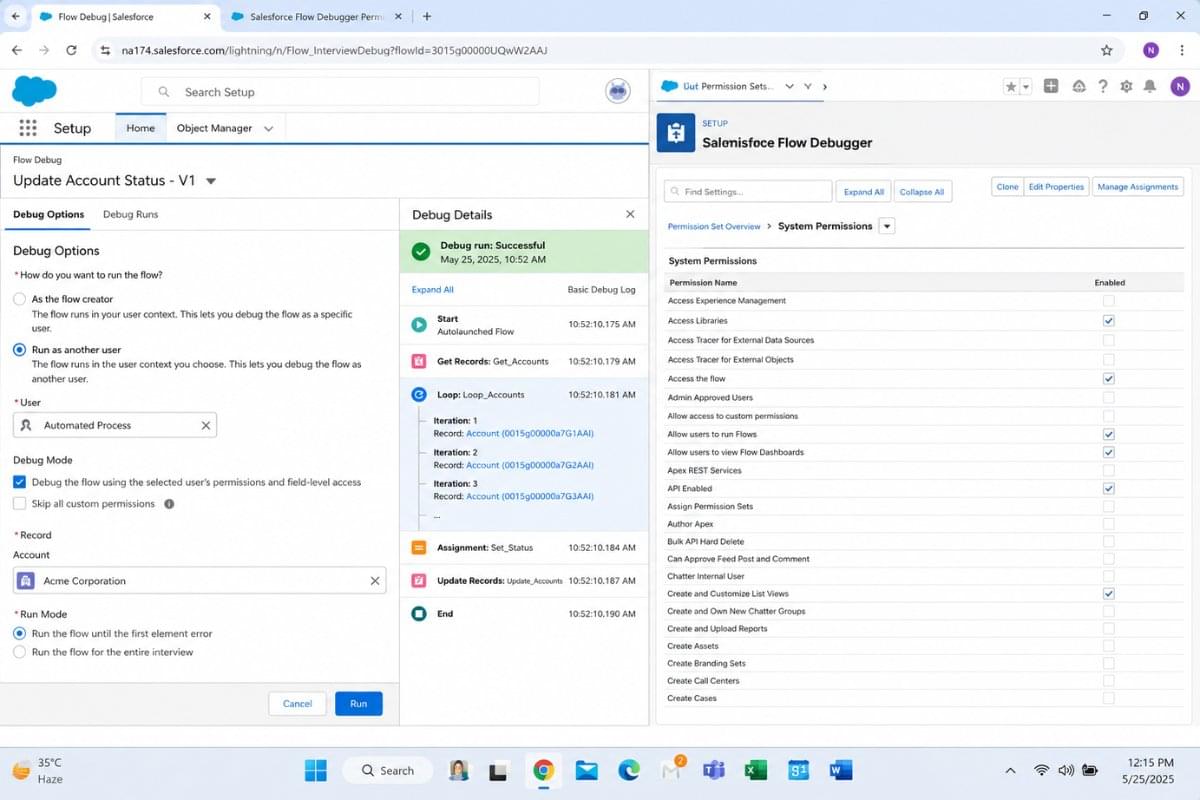Select Run the flow for the entire interview
This screenshot has height=800, width=1200.
[19, 652]
